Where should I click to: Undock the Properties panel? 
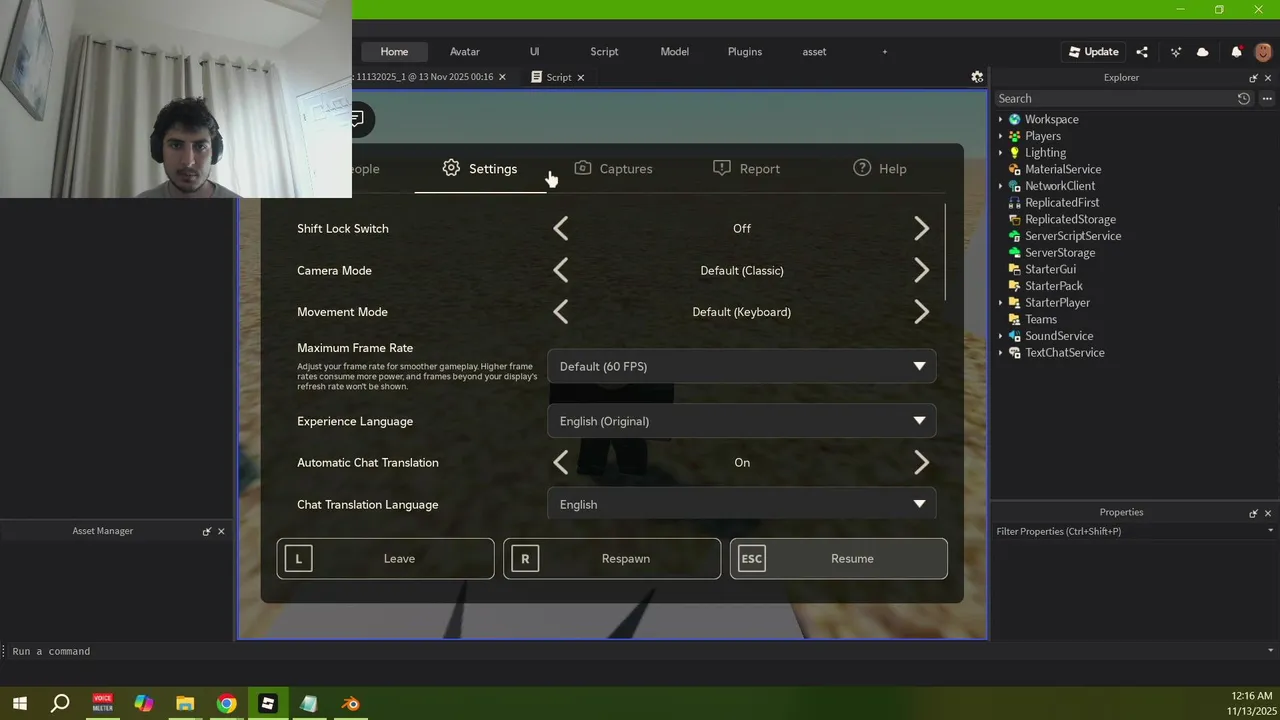tap(1253, 513)
